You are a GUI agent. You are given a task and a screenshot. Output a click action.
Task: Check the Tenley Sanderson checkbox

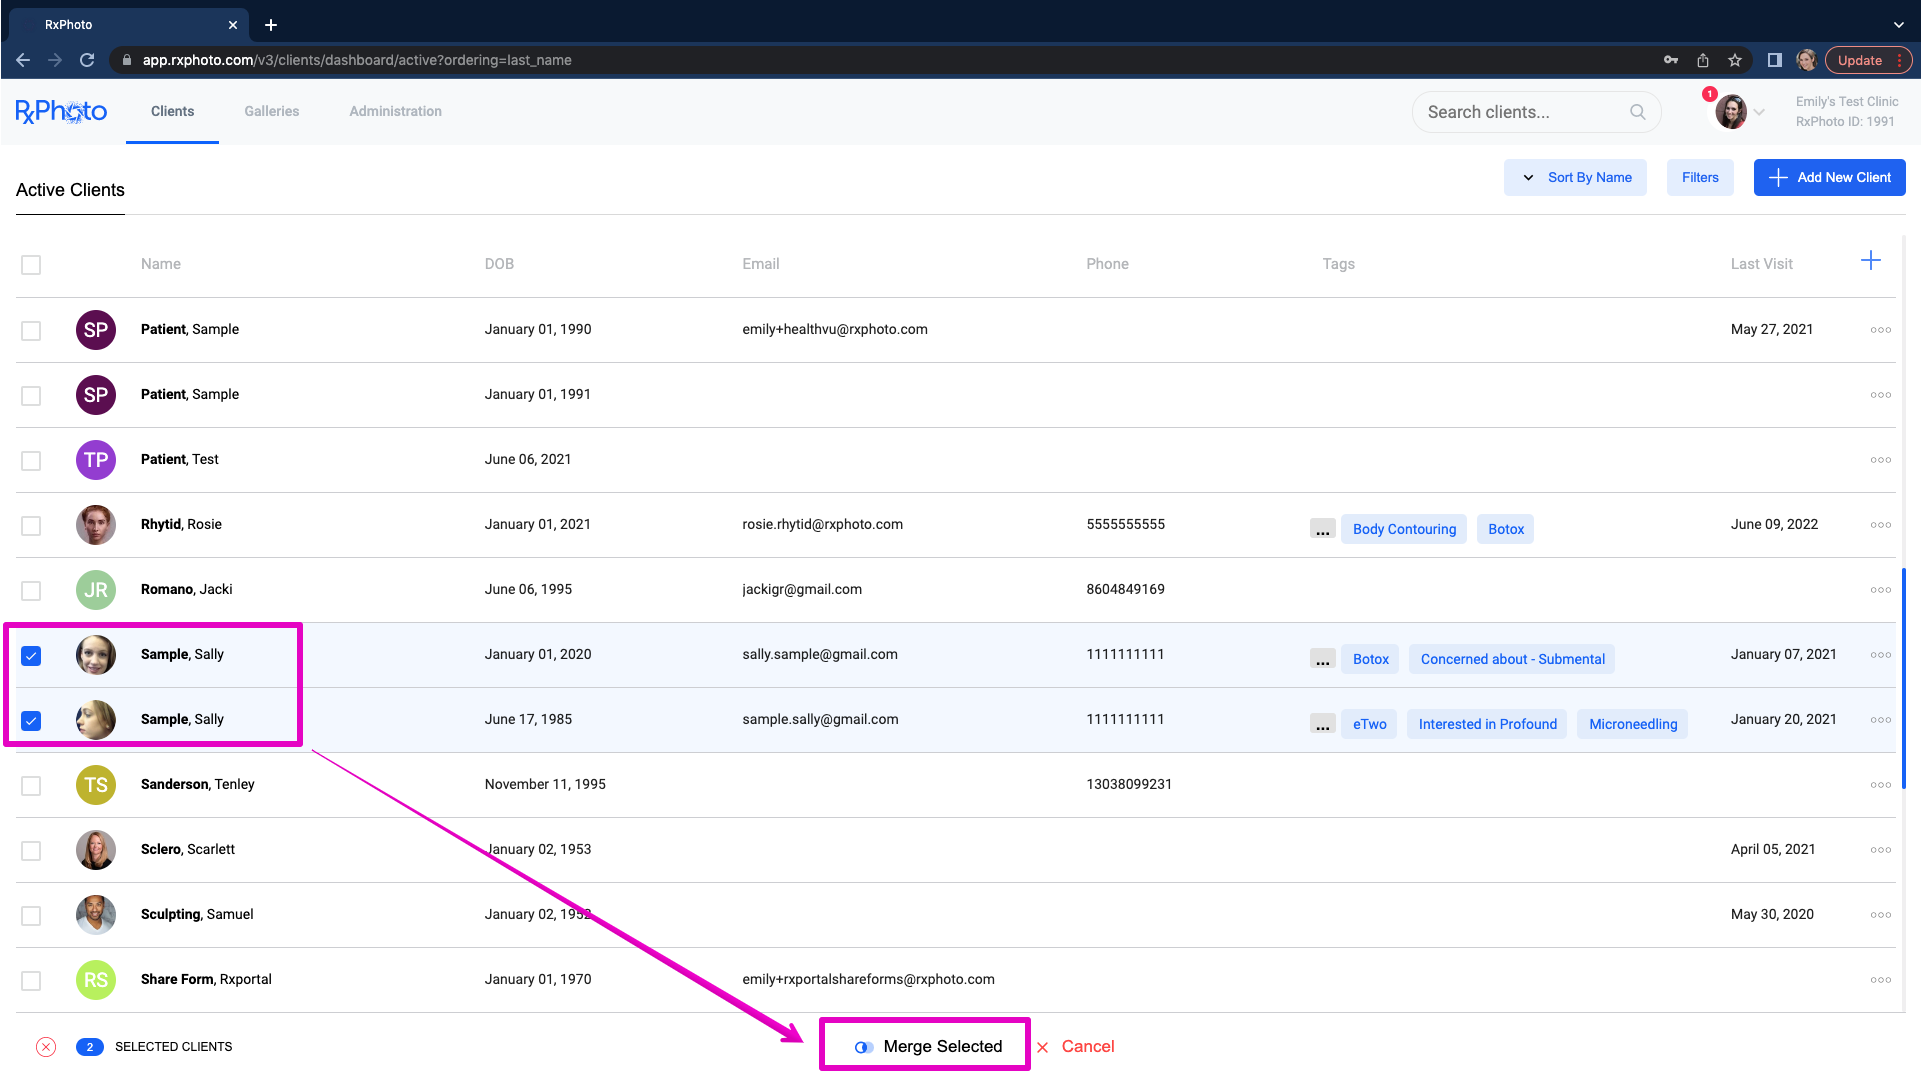[31, 786]
